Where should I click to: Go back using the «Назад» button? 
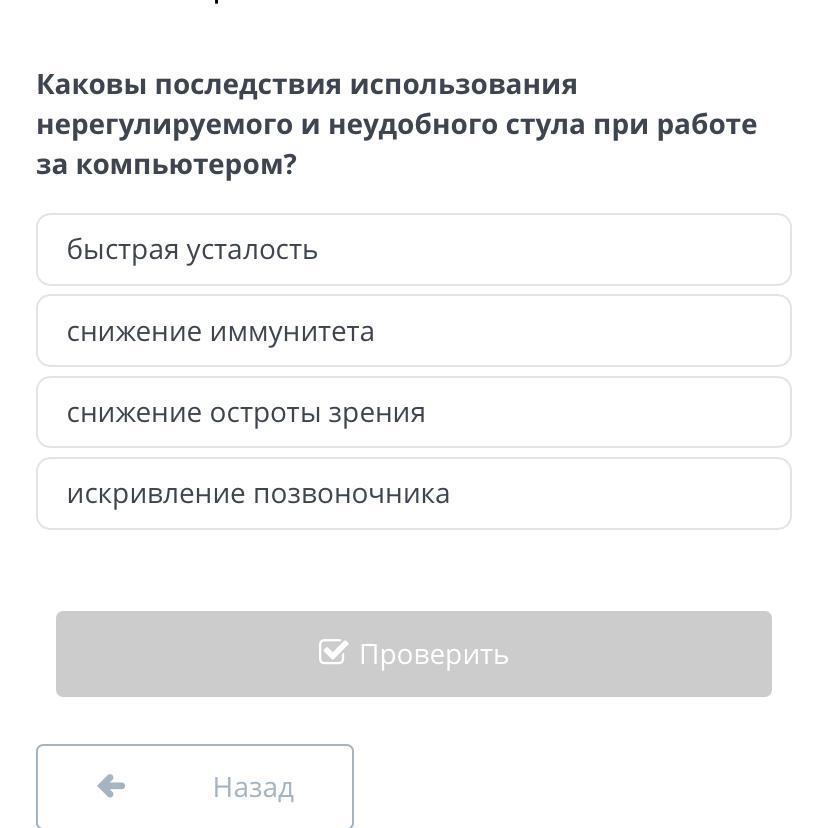point(195,786)
